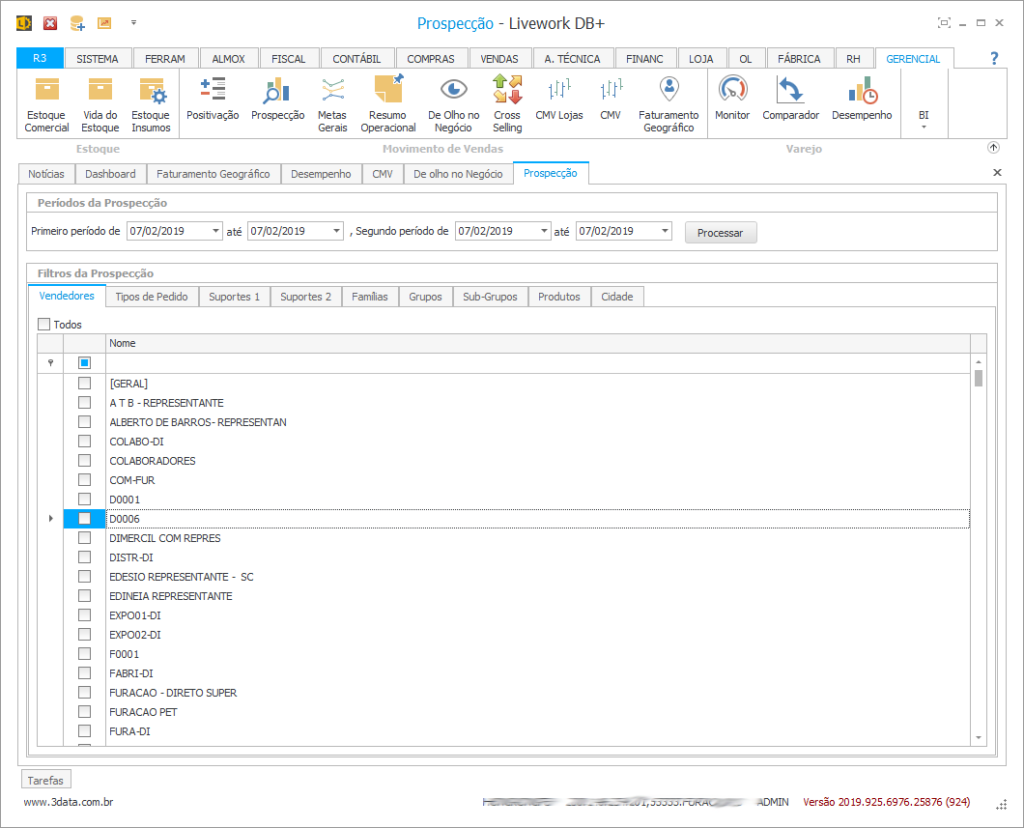
Task: Switch to the VENDAS ribbon tab
Action: 499,59
